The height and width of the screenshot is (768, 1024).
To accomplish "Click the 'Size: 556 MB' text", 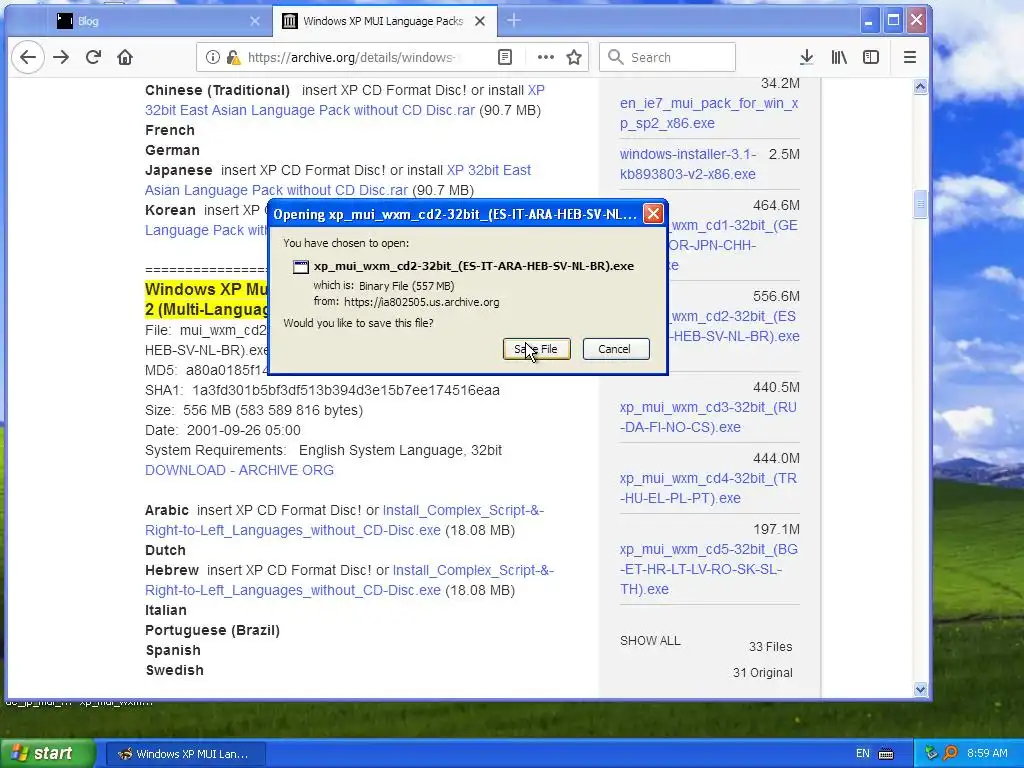I will click(x=254, y=410).
